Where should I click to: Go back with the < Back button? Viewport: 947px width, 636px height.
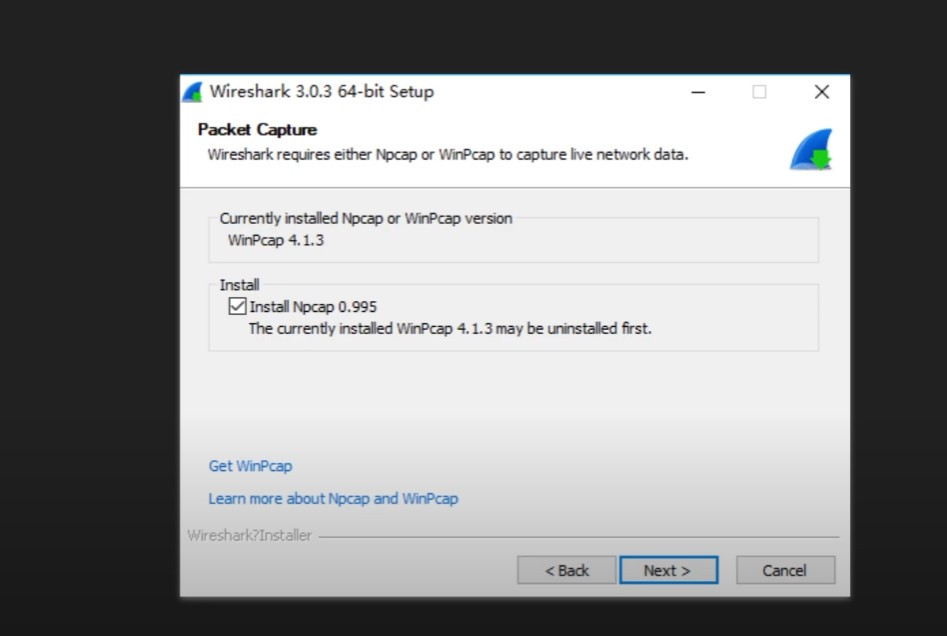(567, 570)
